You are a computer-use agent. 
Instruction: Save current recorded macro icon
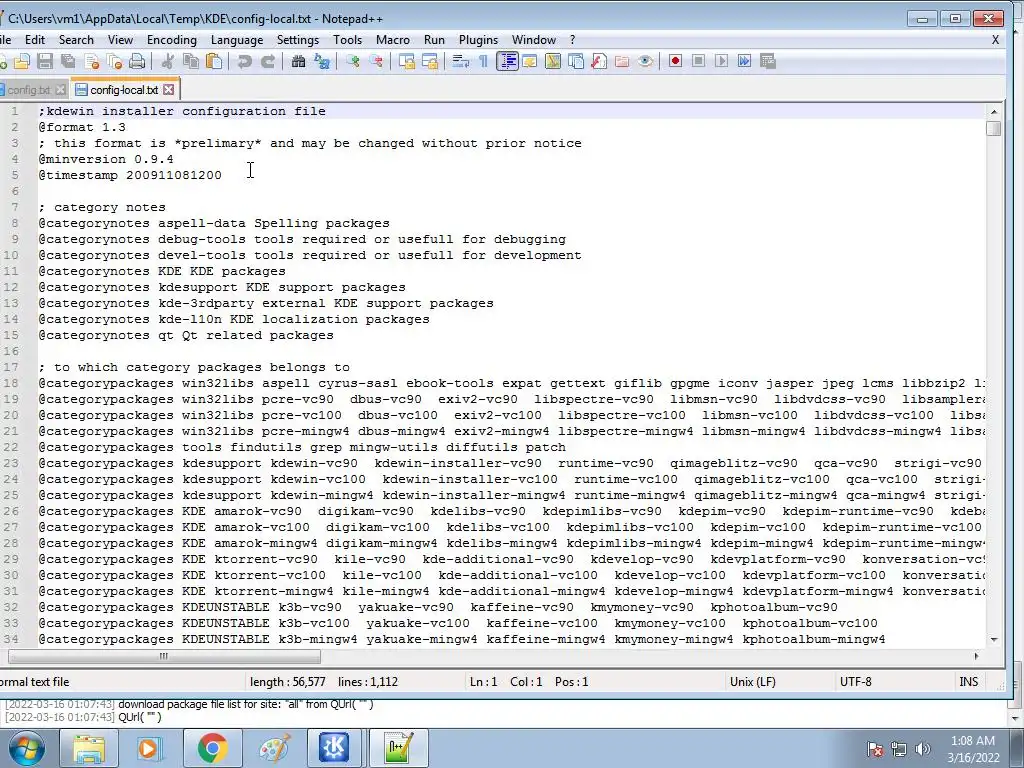point(768,61)
